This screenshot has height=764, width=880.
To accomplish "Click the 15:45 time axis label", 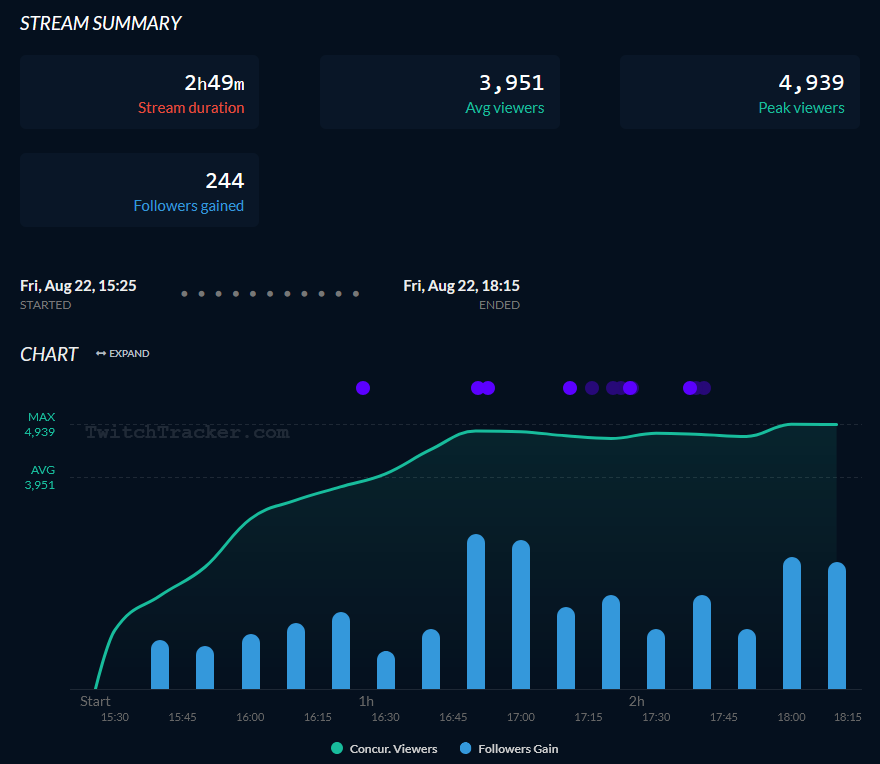I will coord(182,717).
